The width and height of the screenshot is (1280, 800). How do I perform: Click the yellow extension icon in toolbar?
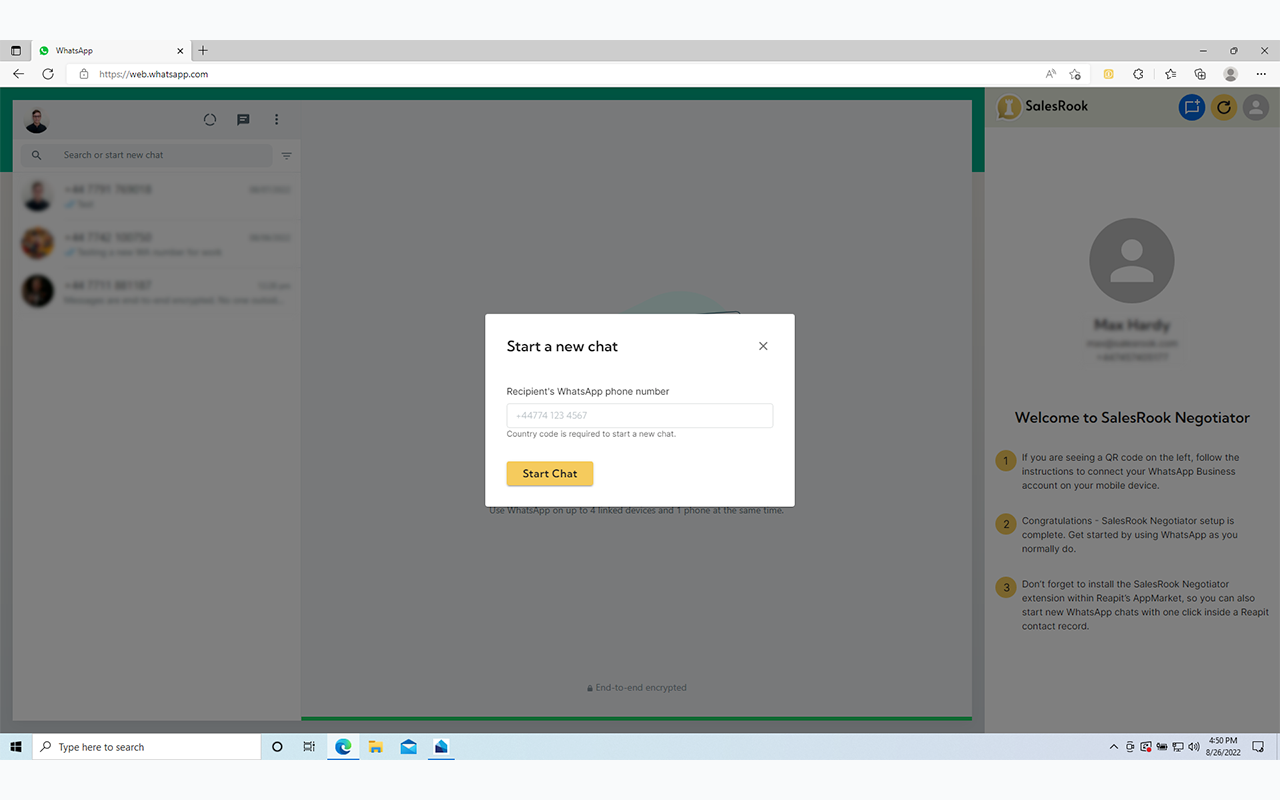[1109, 74]
